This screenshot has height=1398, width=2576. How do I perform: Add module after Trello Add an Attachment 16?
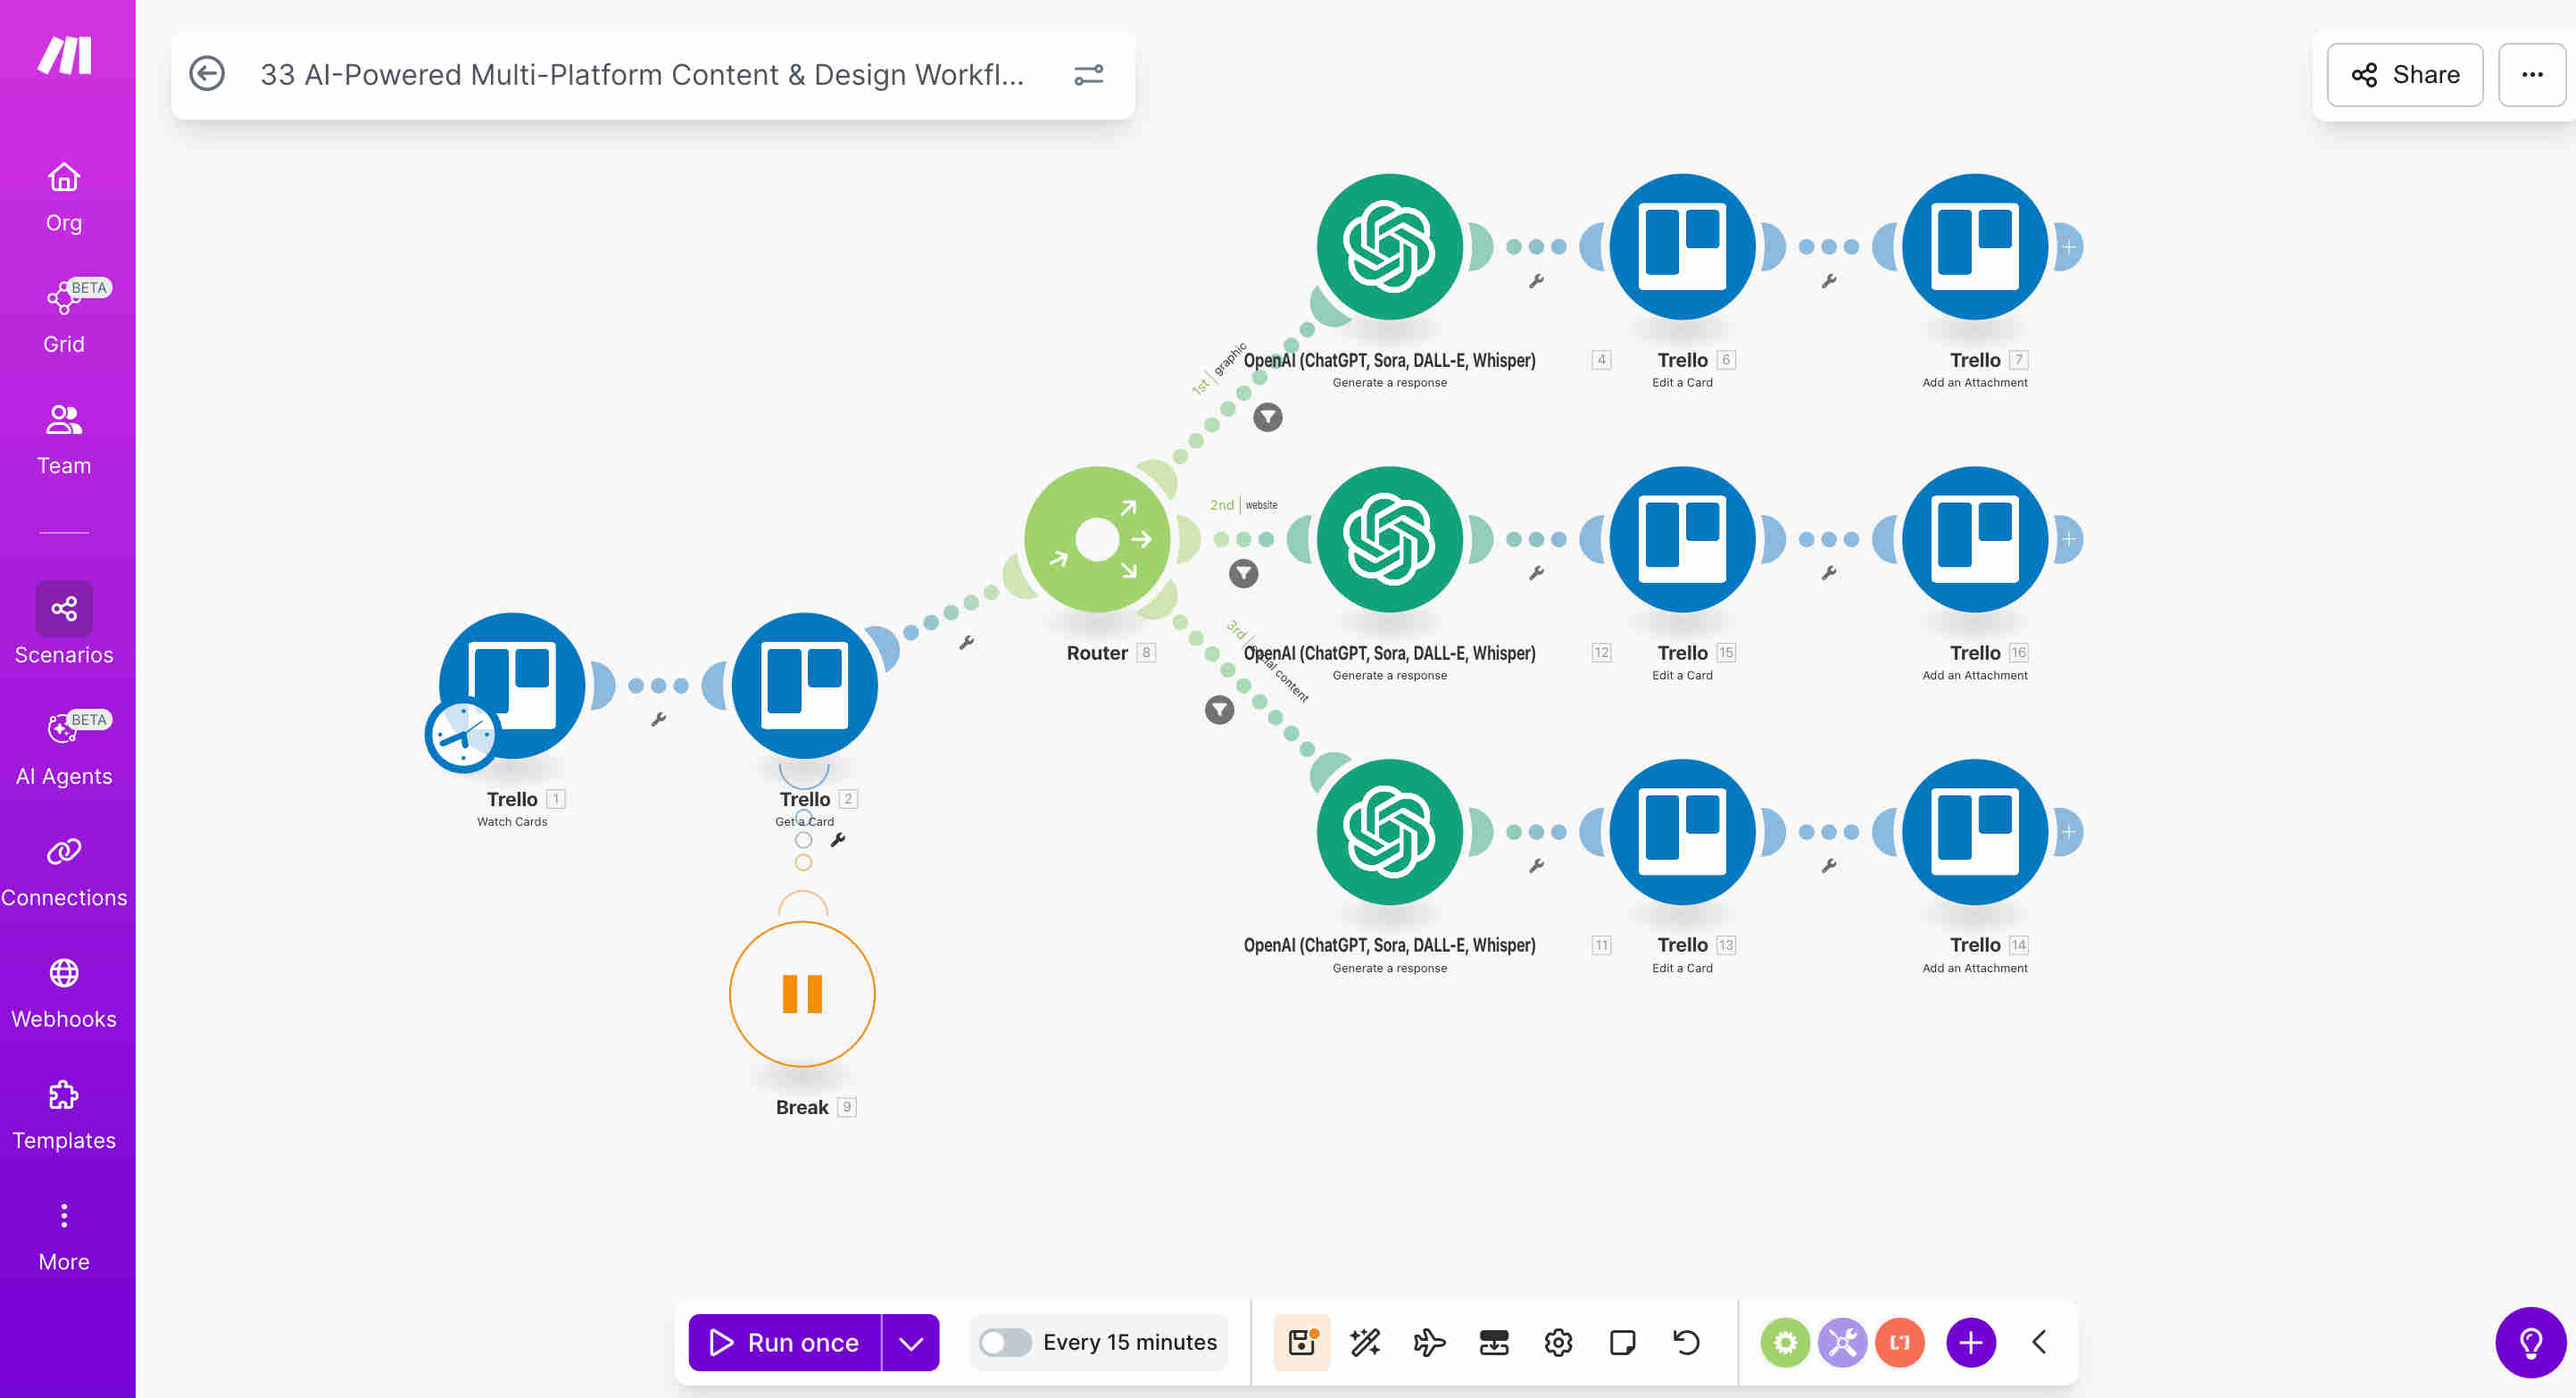(2069, 539)
